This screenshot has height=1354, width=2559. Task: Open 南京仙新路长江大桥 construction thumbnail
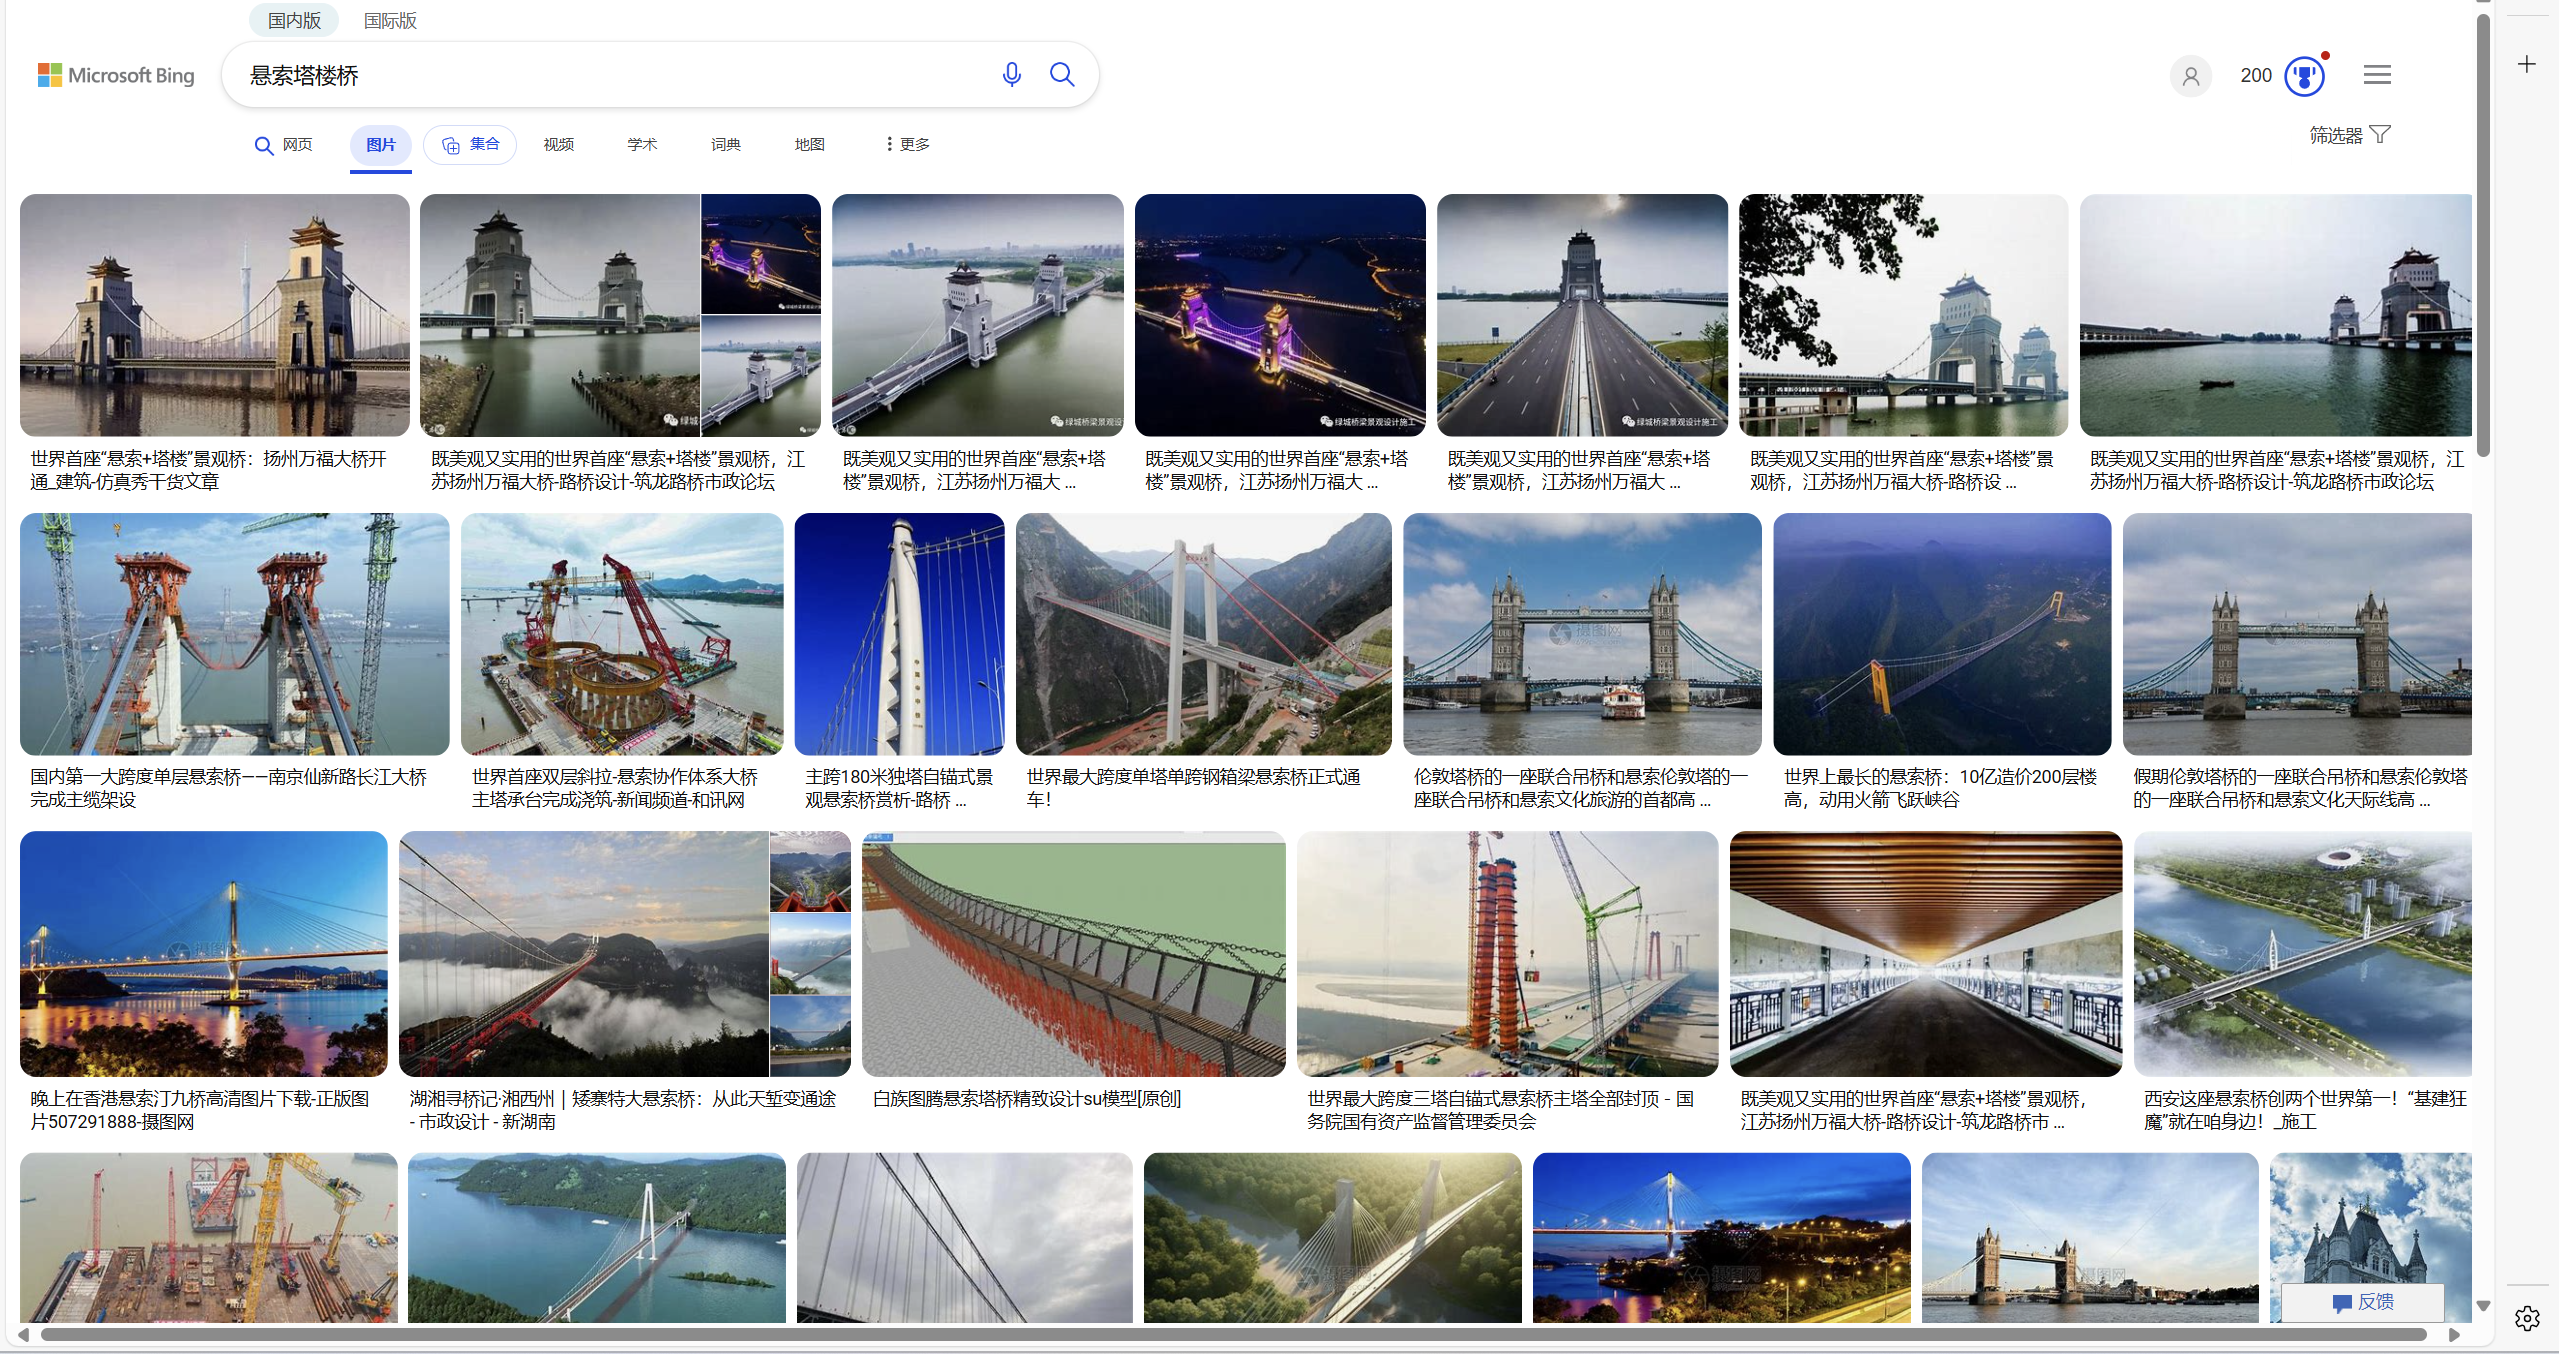pos(234,634)
